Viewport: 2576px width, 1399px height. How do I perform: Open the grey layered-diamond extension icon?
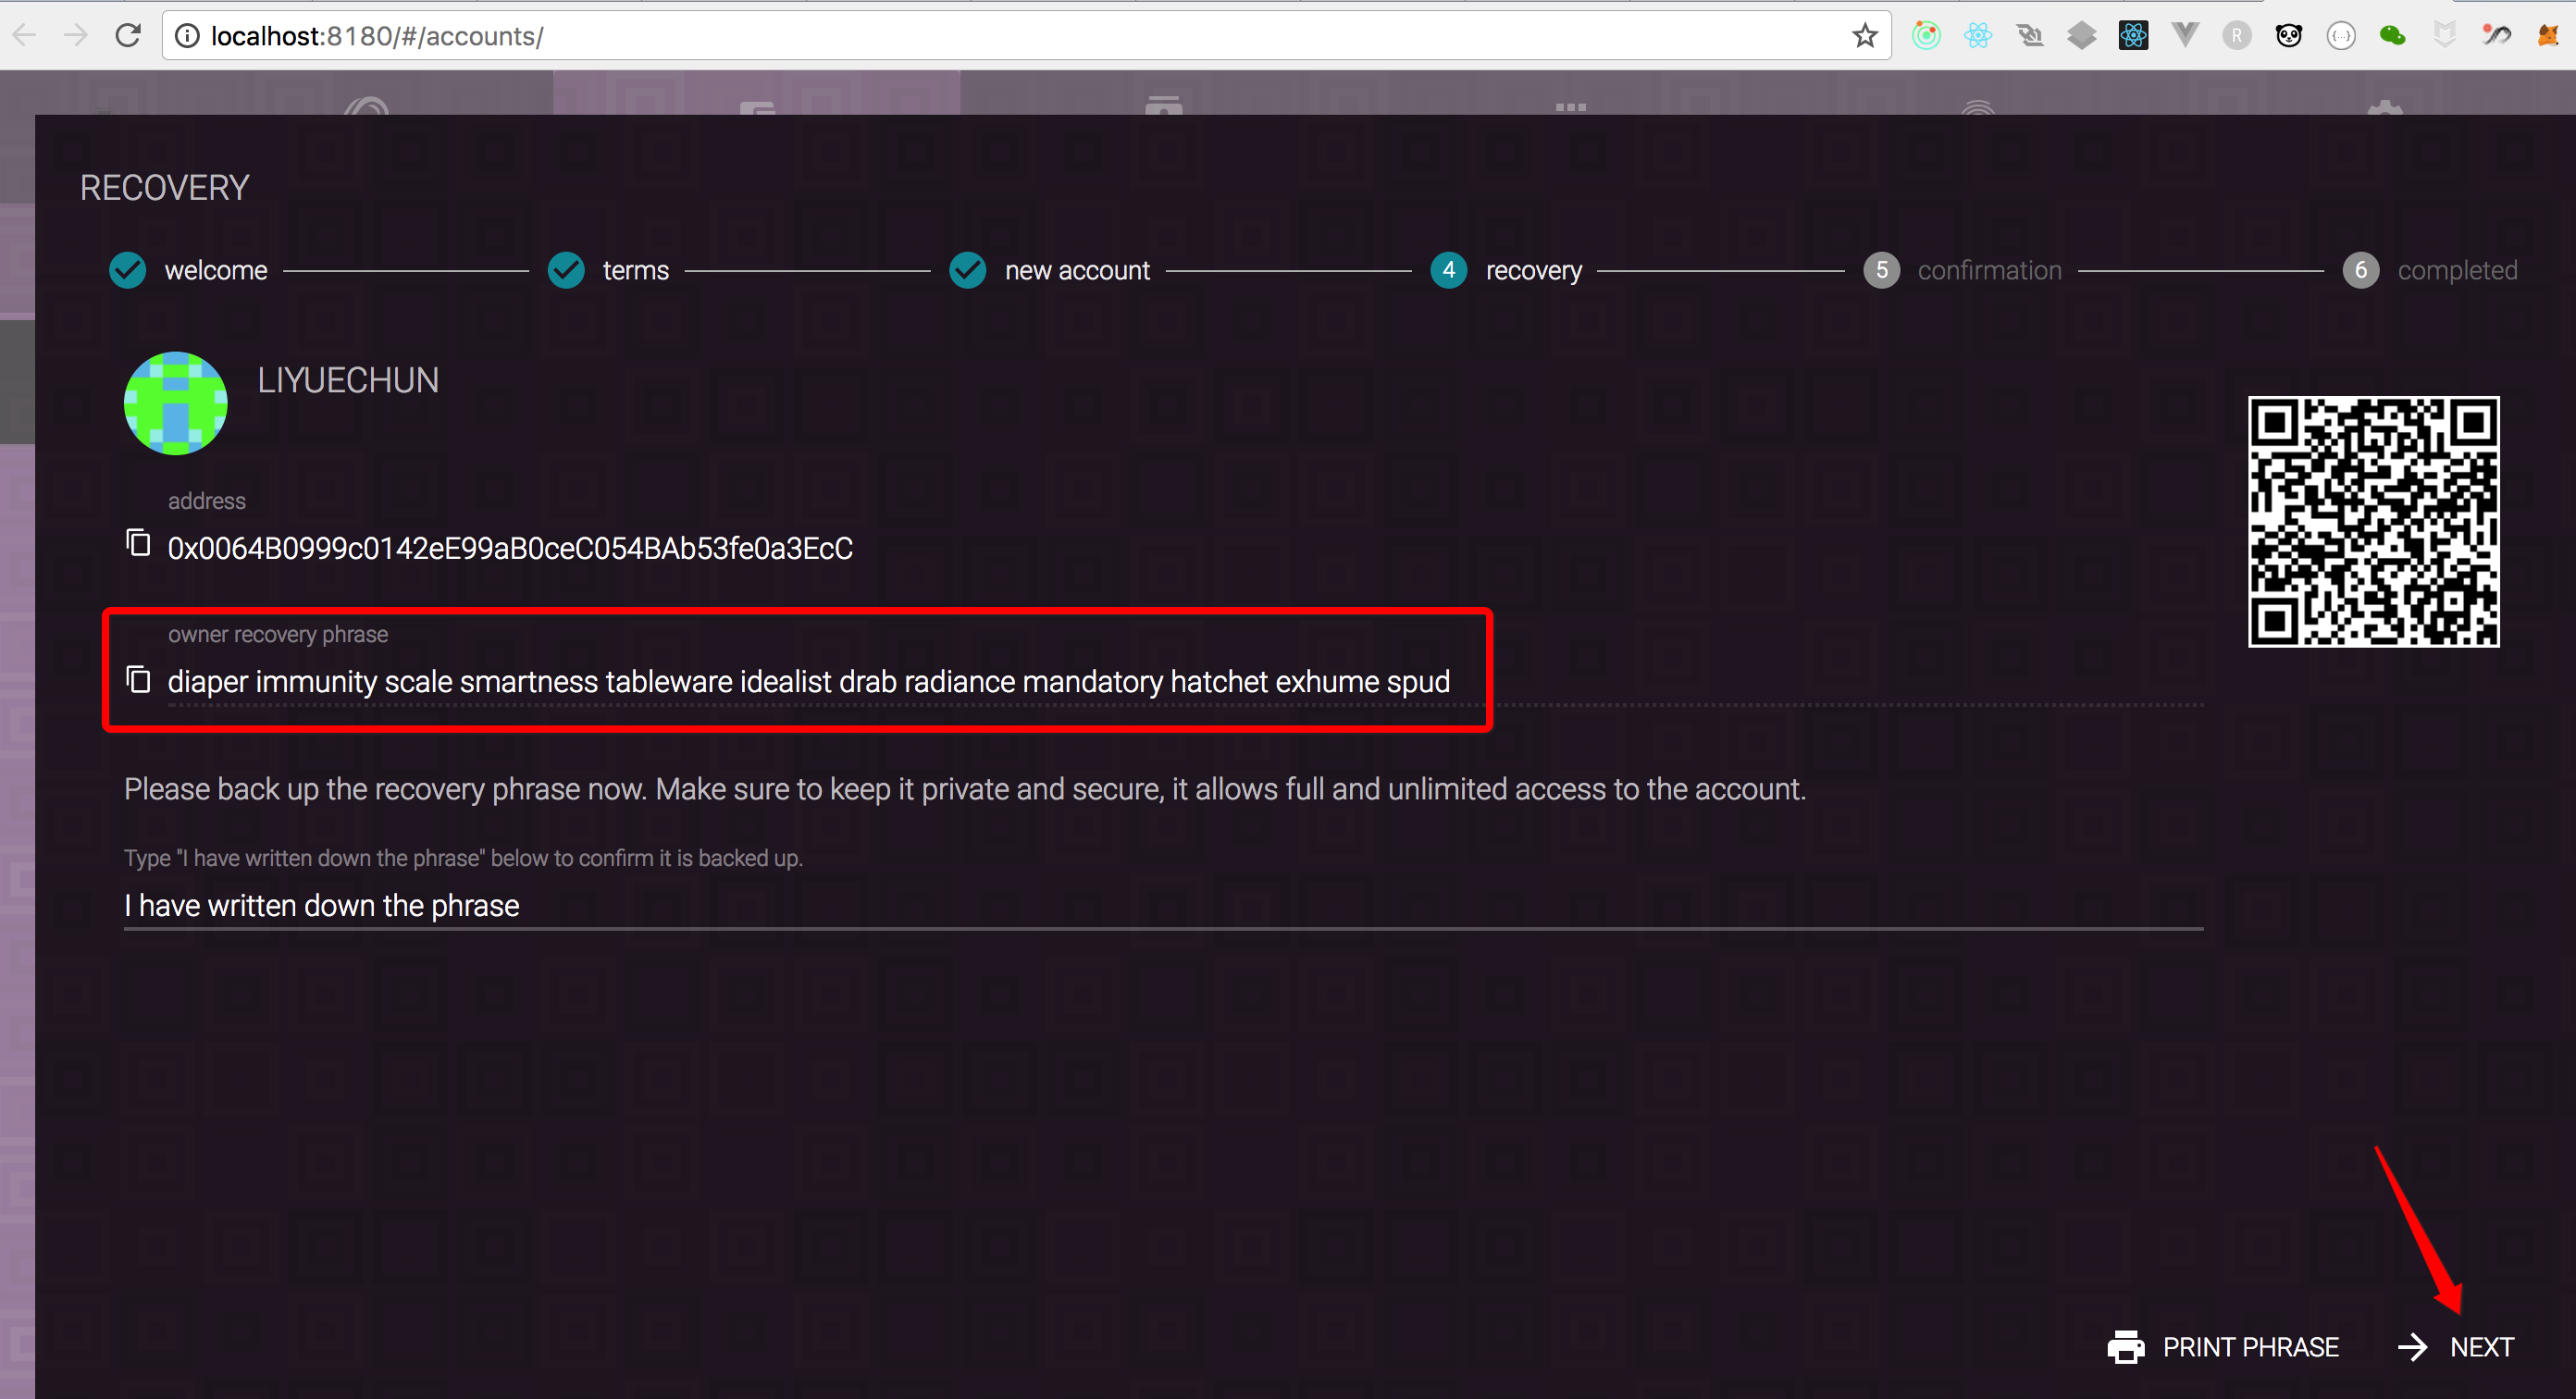coord(2081,36)
